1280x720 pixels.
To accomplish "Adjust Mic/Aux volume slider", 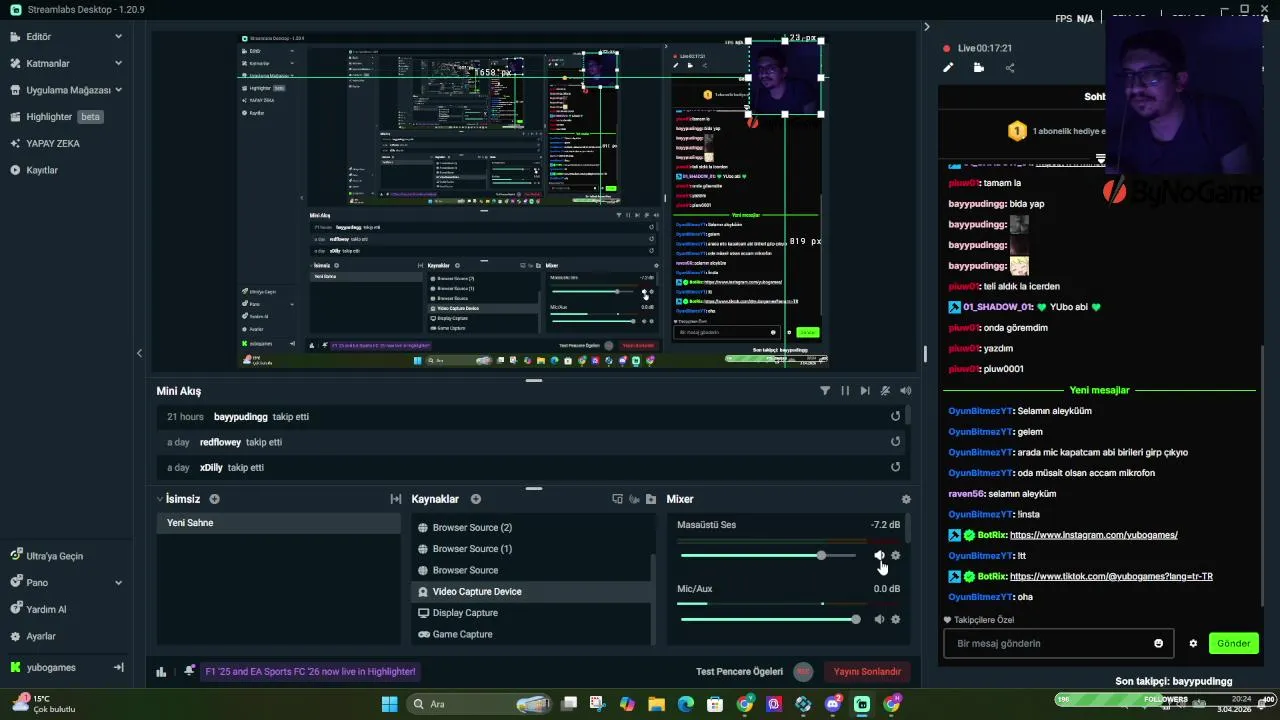I will coord(768,619).
